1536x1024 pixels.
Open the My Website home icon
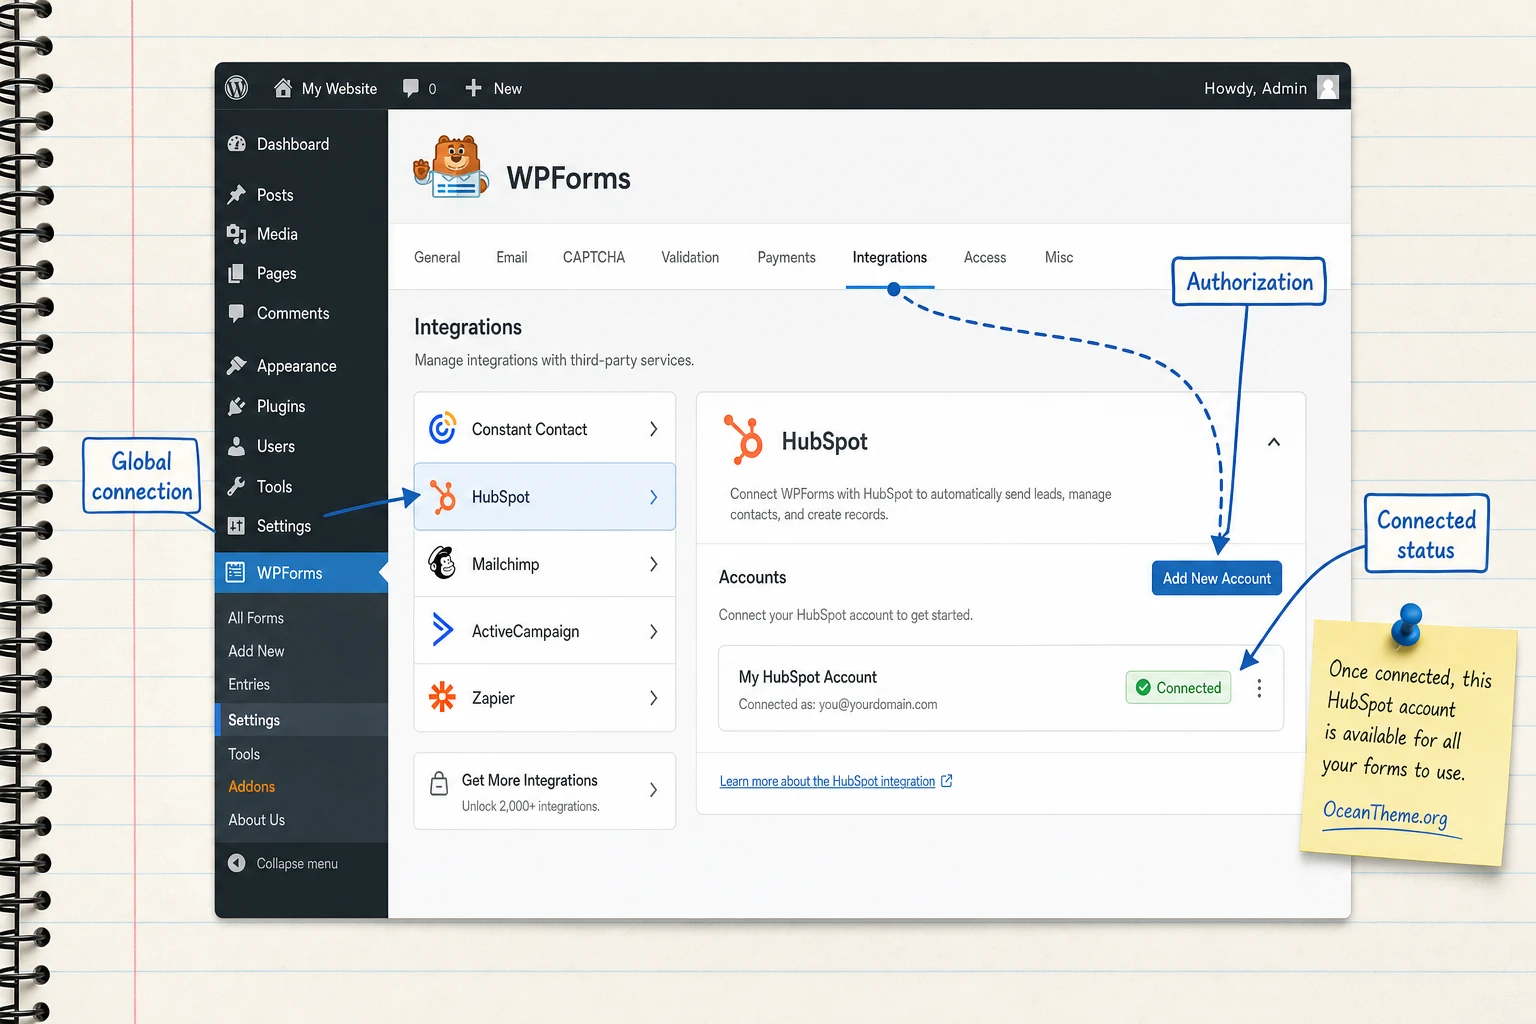(x=283, y=88)
